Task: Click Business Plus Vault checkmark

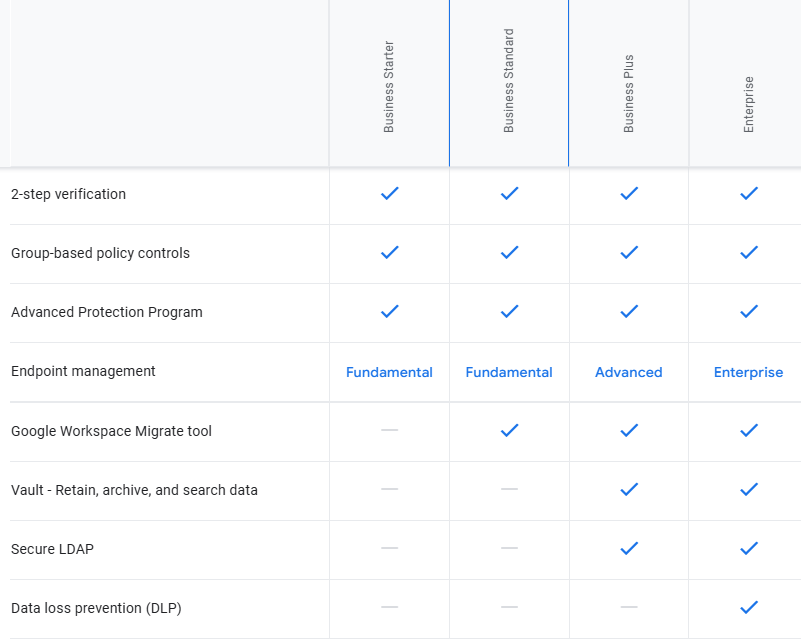Action: point(629,490)
